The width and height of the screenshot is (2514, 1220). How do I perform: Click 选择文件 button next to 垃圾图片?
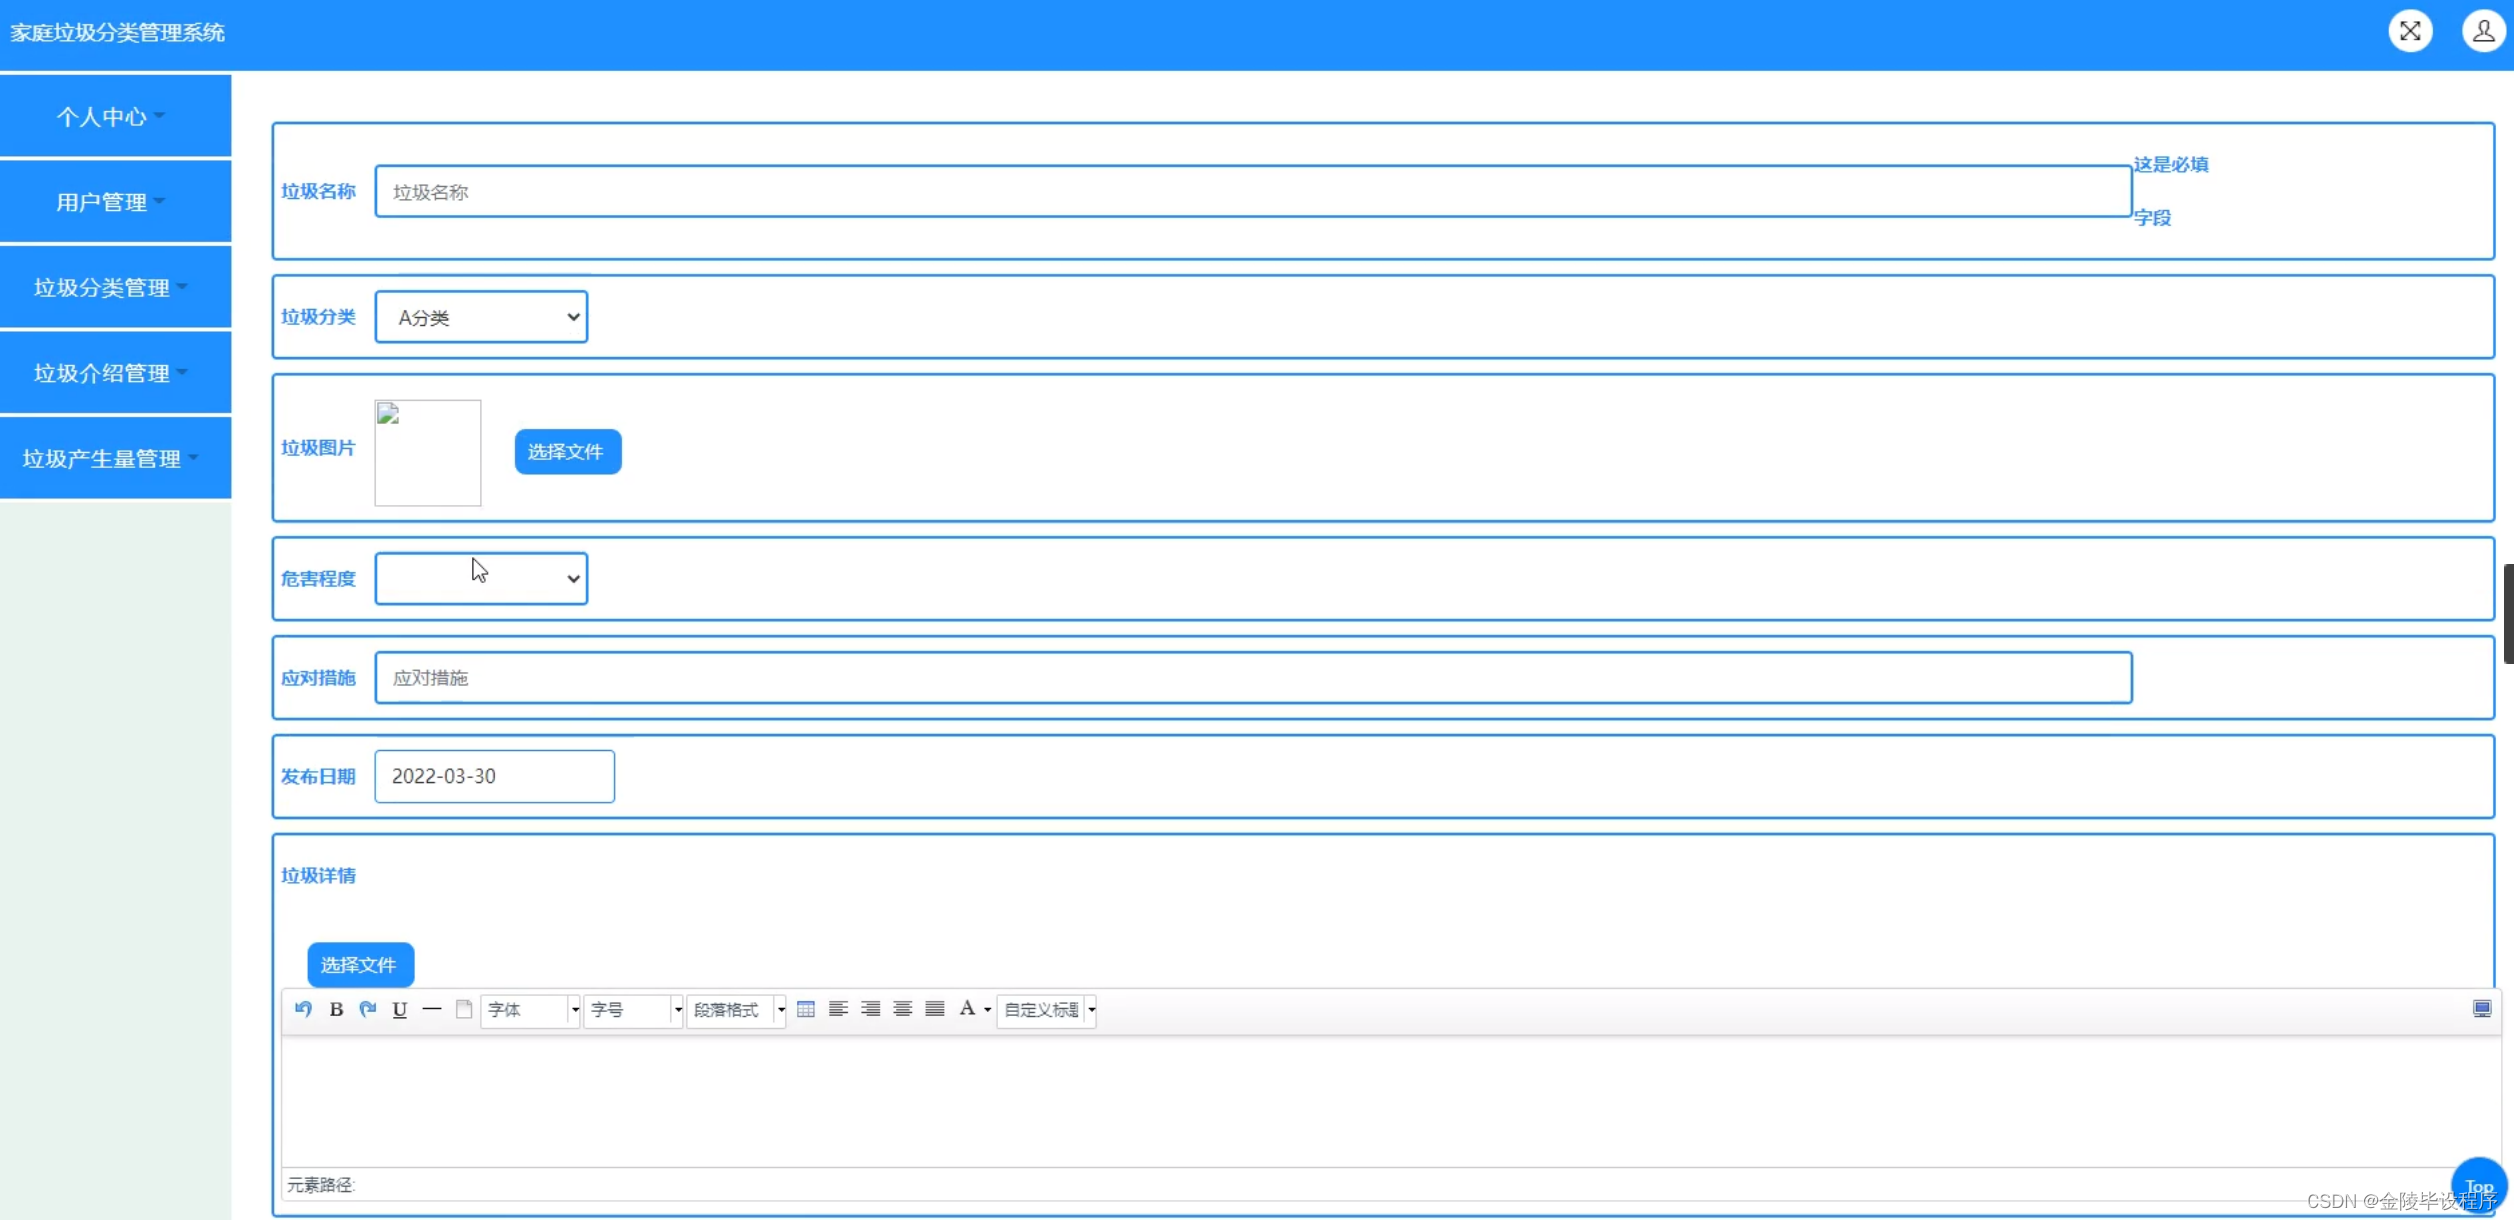pos(567,452)
